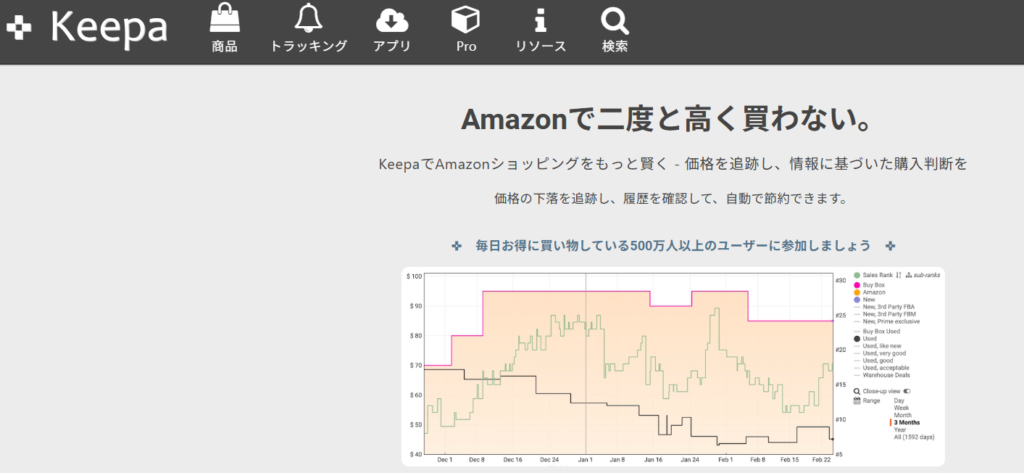Click the plus symbol left of the join banner
The width and height of the screenshot is (1024, 473).
pyautogui.click(x=456, y=246)
